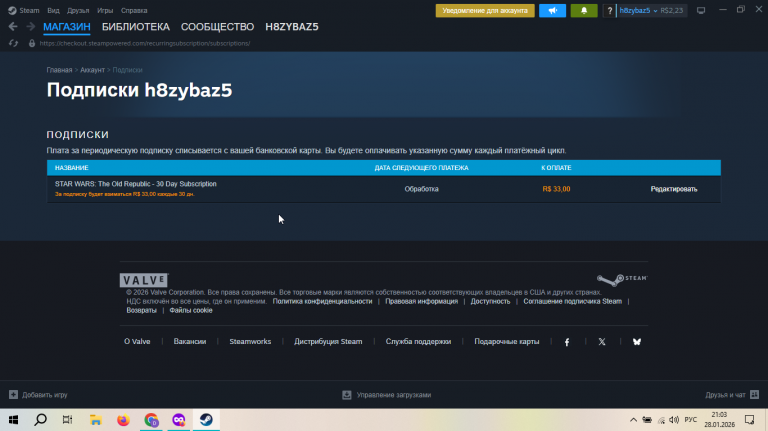768x431 pixels.
Task: Open File Explorer from taskbar
Action: [96, 420]
